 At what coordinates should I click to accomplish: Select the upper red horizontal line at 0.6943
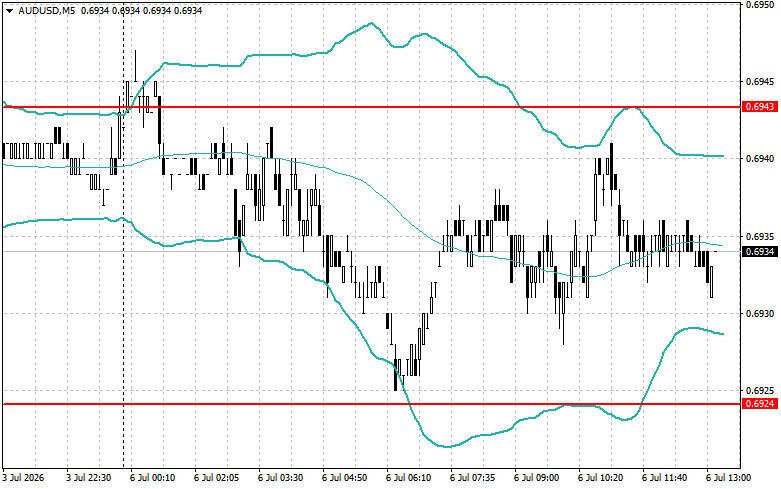[371, 107]
